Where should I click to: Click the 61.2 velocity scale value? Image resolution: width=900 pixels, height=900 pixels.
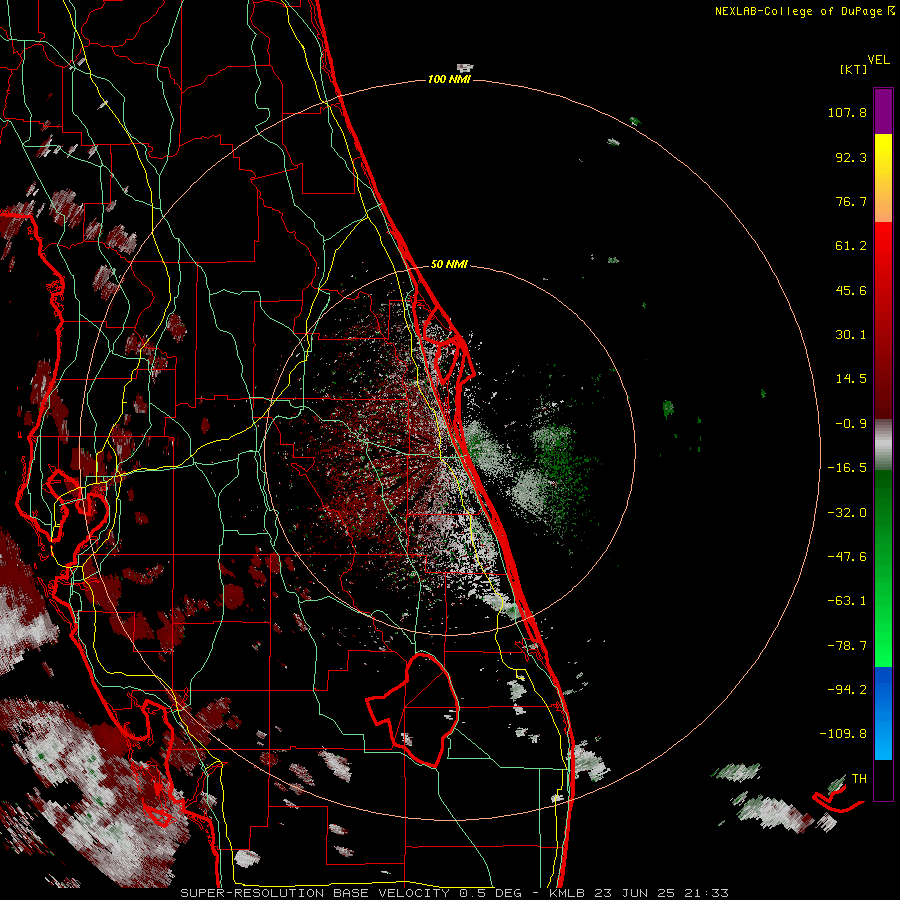pyautogui.click(x=851, y=246)
